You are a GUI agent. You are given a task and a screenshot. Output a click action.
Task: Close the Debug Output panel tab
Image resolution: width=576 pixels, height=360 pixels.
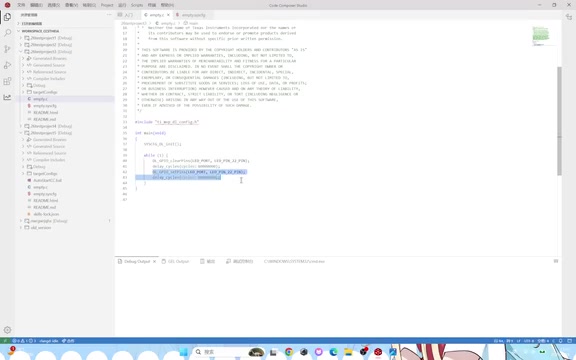[154, 262]
